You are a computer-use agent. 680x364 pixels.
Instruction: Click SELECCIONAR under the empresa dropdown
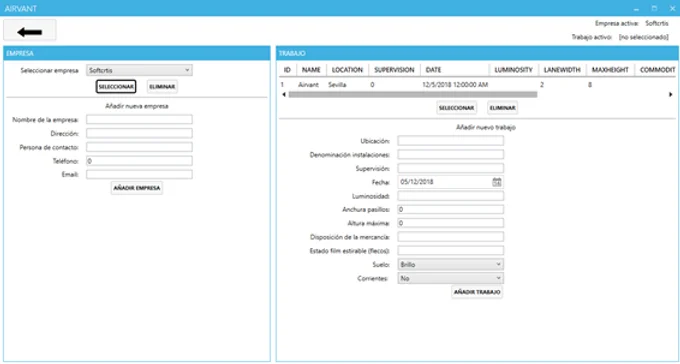pos(116,87)
